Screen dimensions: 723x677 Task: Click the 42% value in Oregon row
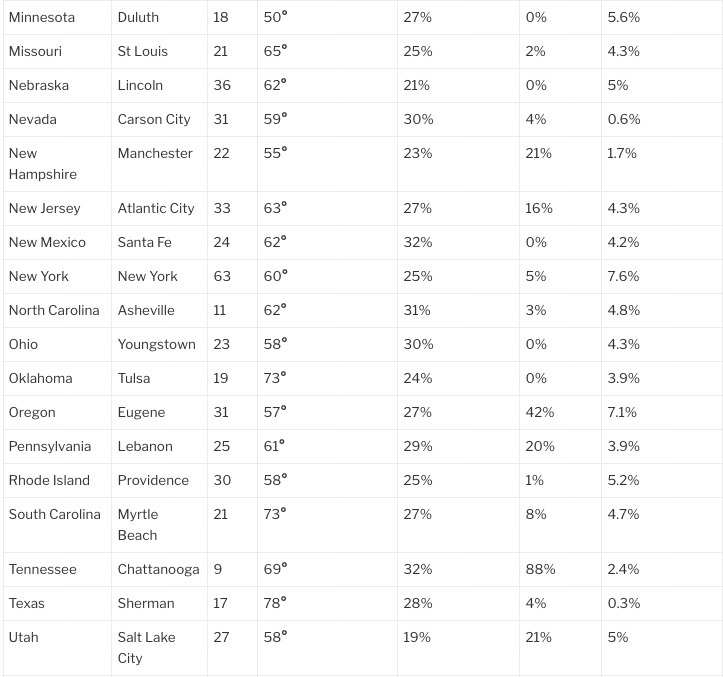539,412
